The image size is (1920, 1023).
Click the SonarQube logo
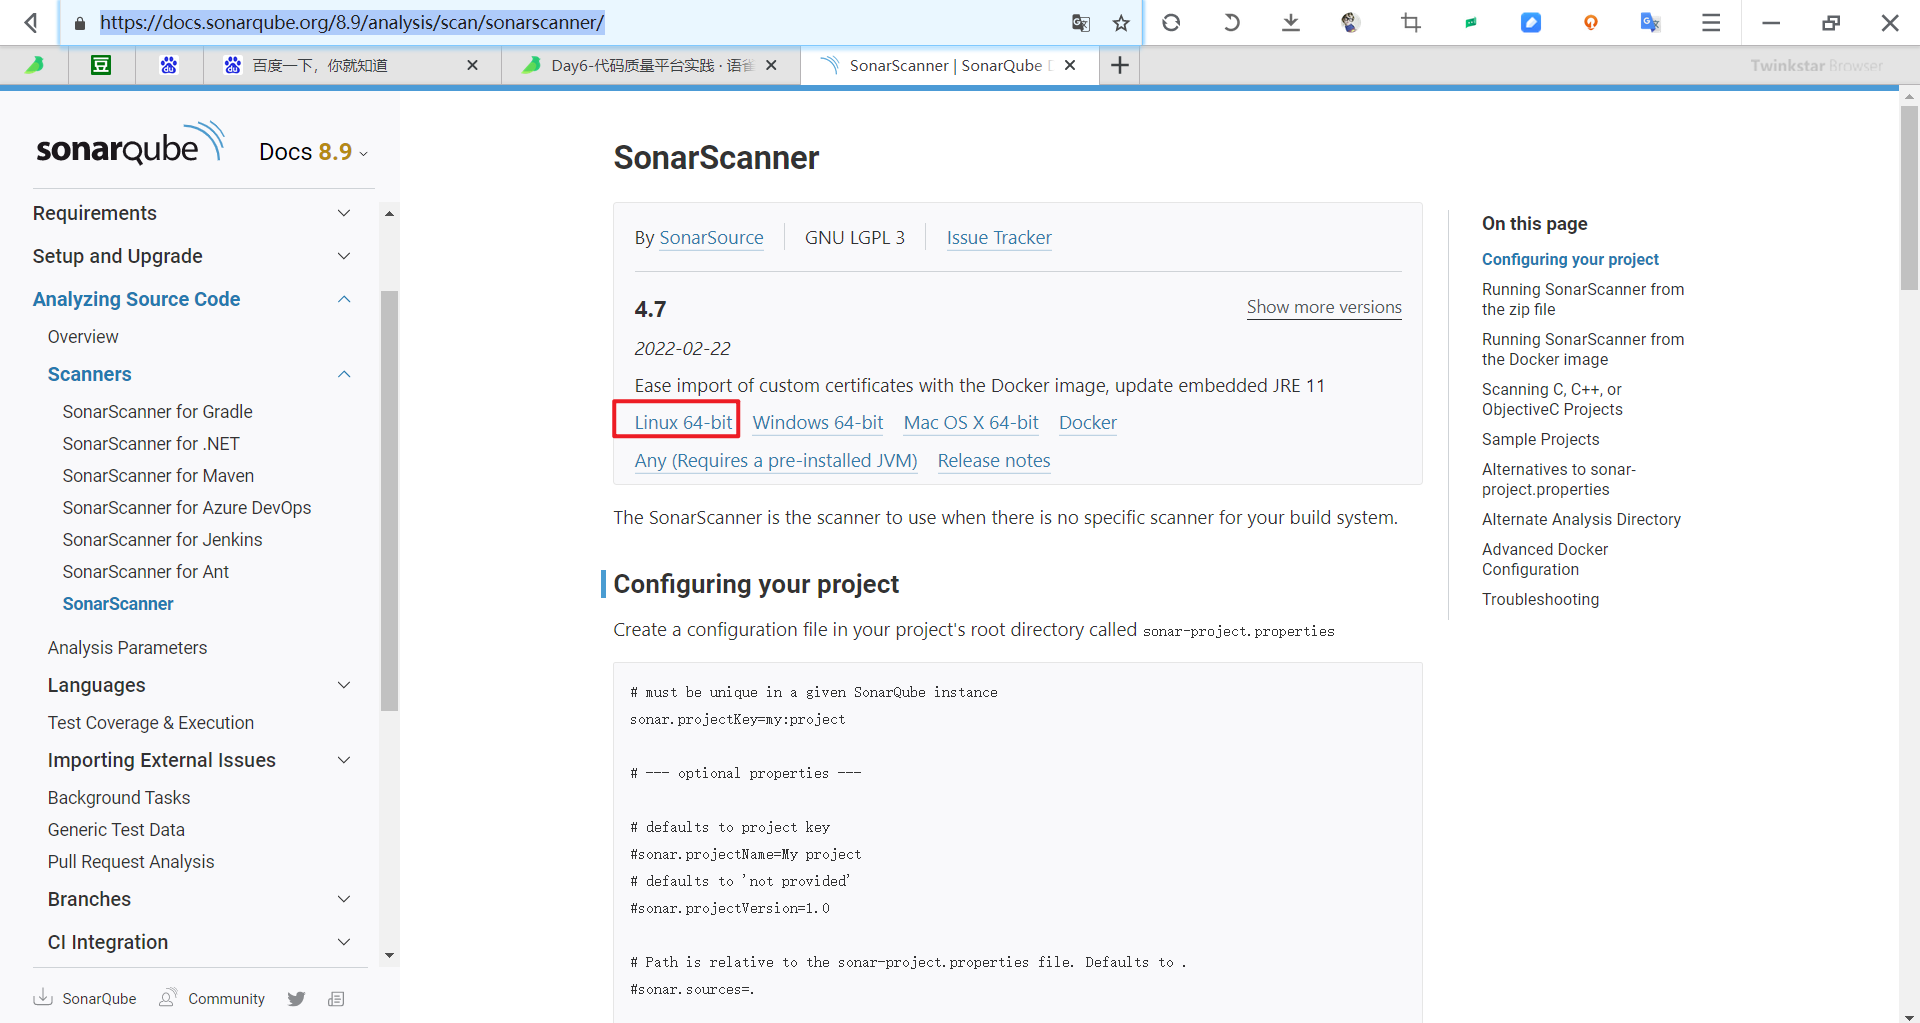(131, 144)
